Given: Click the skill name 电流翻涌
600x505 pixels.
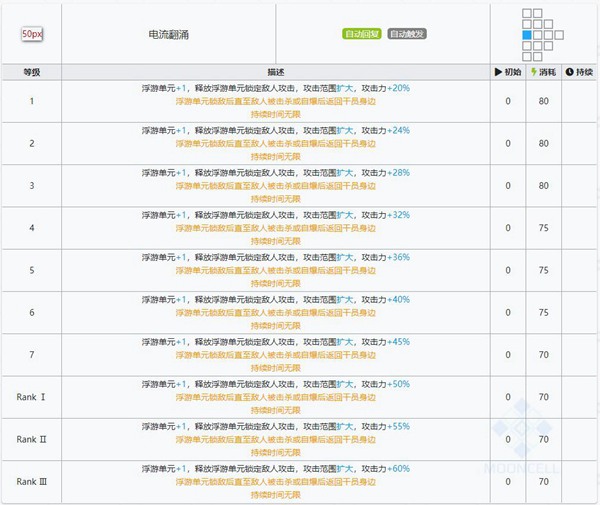Looking at the screenshot, I should click(x=167, y=33).
